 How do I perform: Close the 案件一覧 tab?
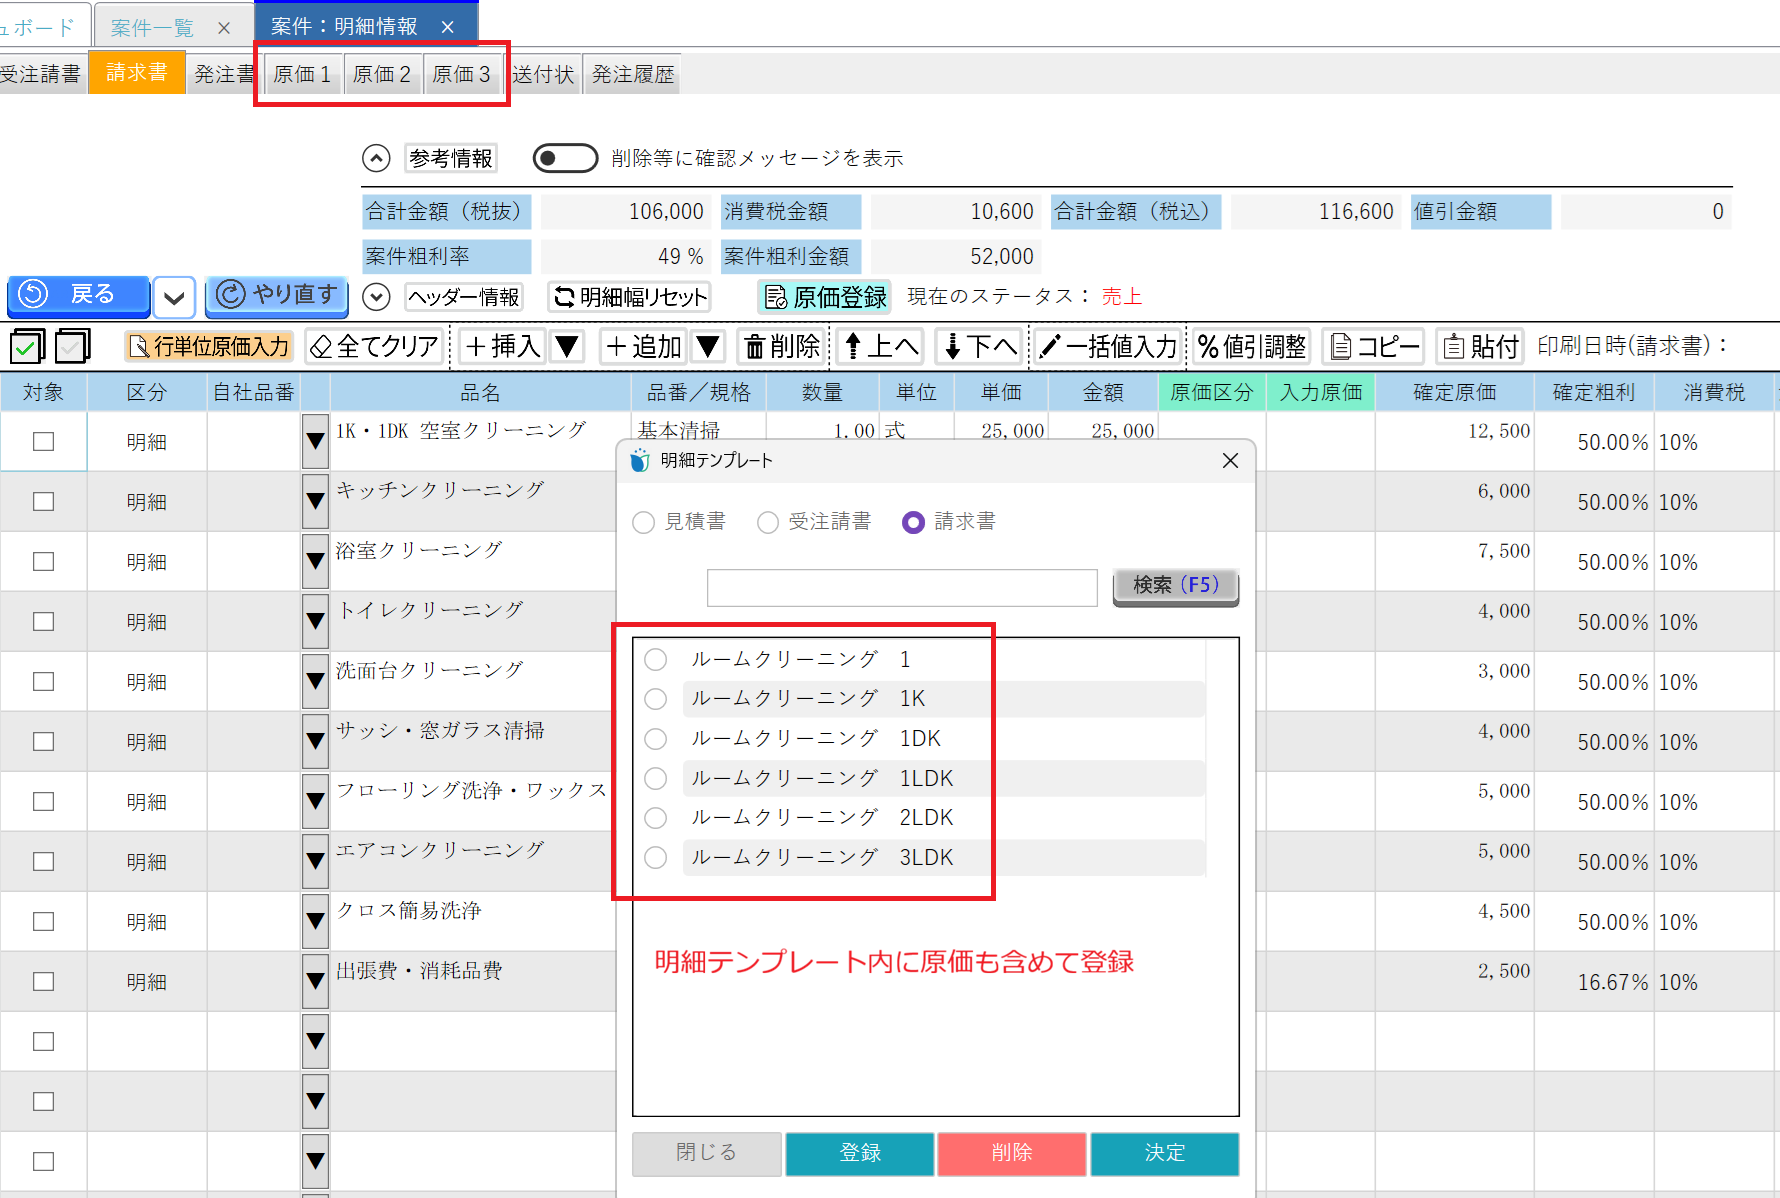click(224, 28)
